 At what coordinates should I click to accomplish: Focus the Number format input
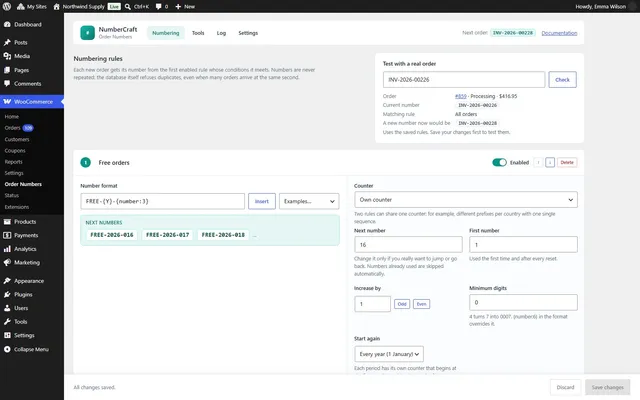pos(162,201)
